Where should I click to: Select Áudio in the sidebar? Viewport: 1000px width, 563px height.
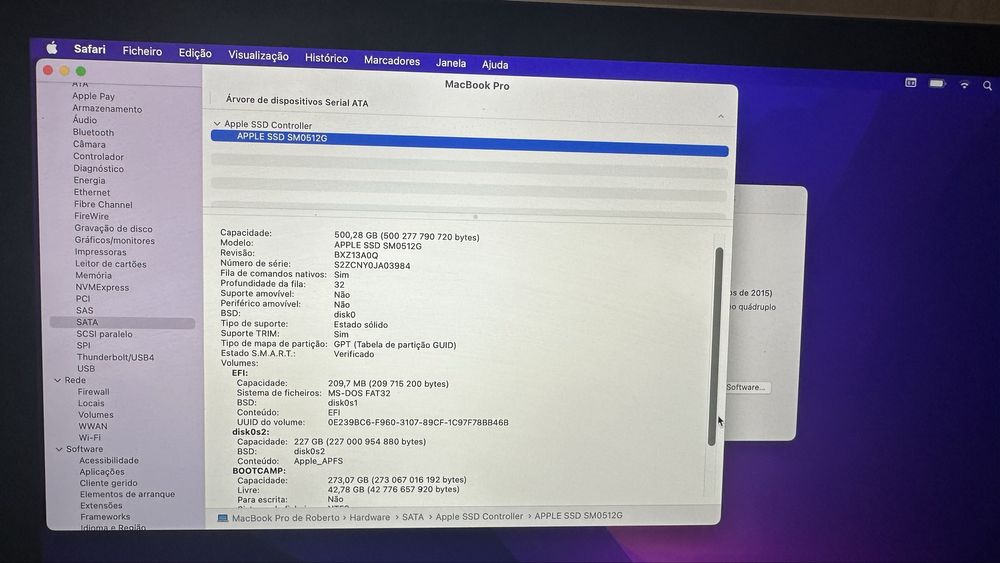click(85, 120)
